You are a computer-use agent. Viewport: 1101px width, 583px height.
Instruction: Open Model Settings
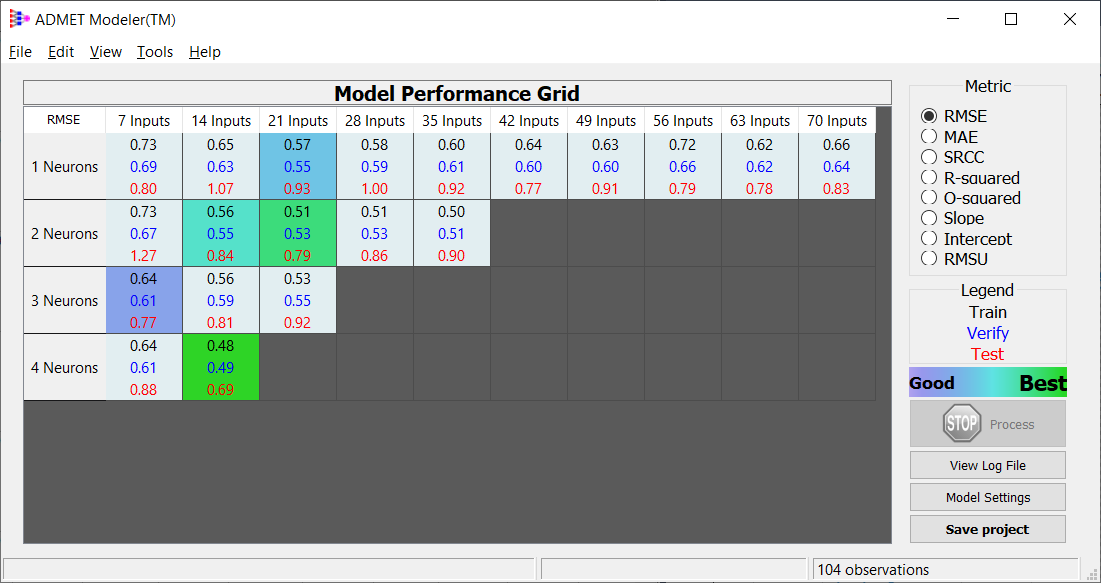tap(987, 497)
